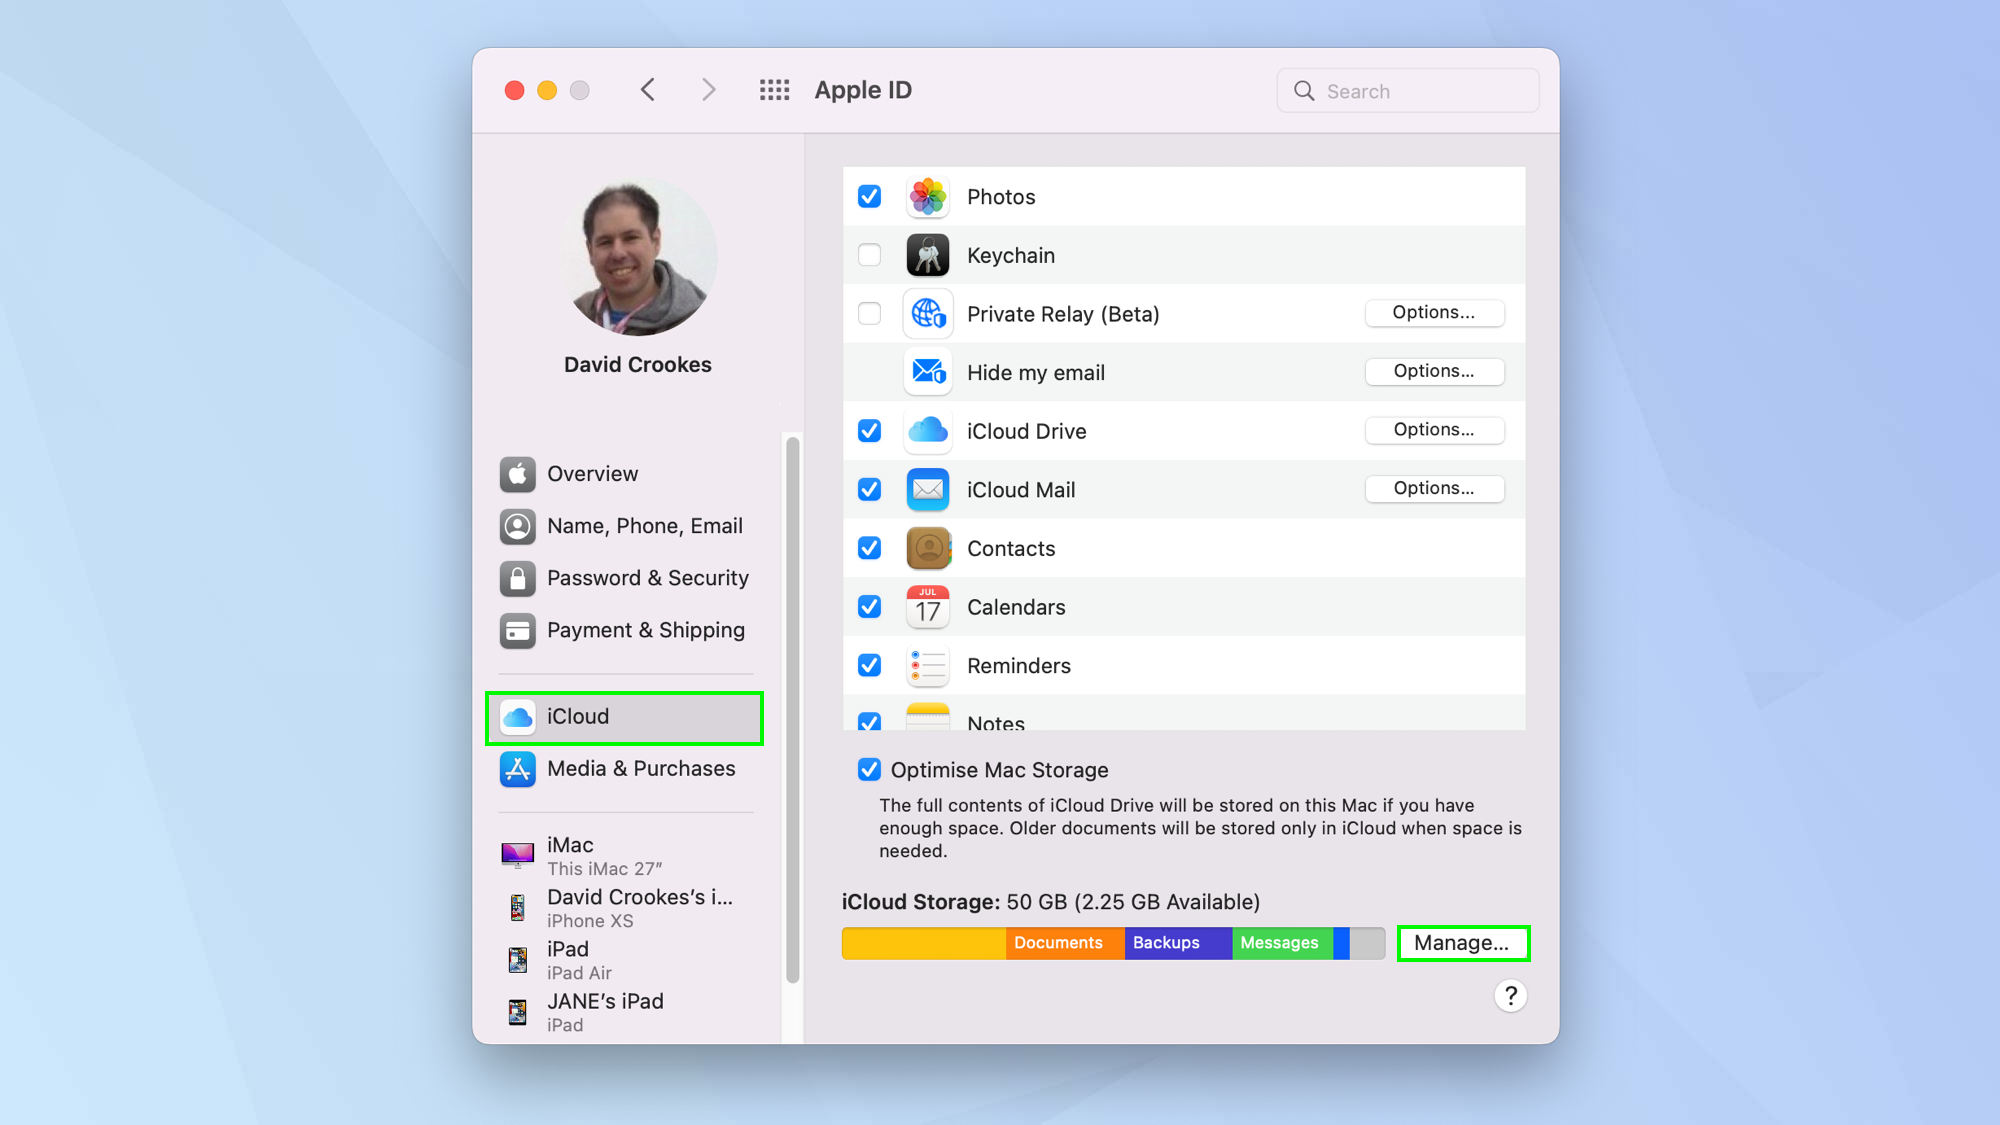Image resolution: width=2000 pixels, height=1125 pixels.
Task: Open the Hide My Email icon
Action: 927,371
